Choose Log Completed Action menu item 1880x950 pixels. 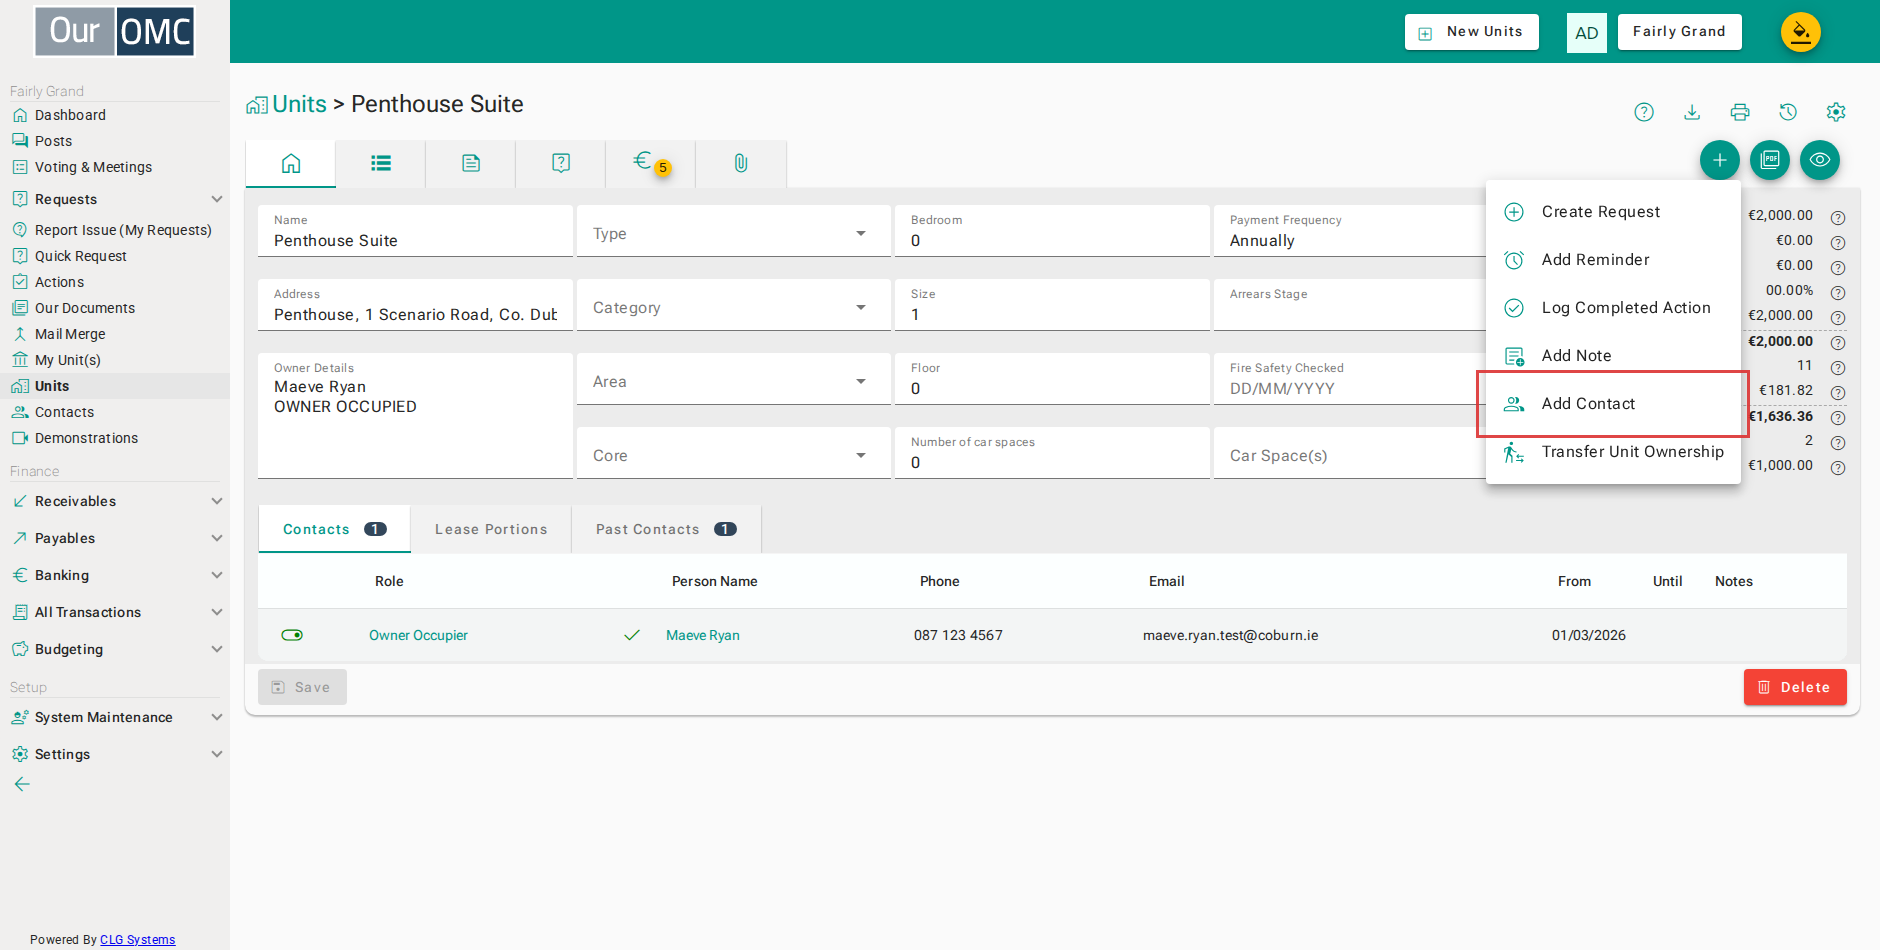point(1613,308)
